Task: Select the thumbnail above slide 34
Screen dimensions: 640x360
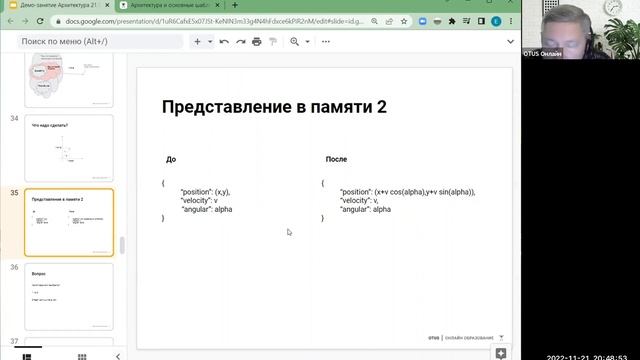Action: (x=69, y=80)
